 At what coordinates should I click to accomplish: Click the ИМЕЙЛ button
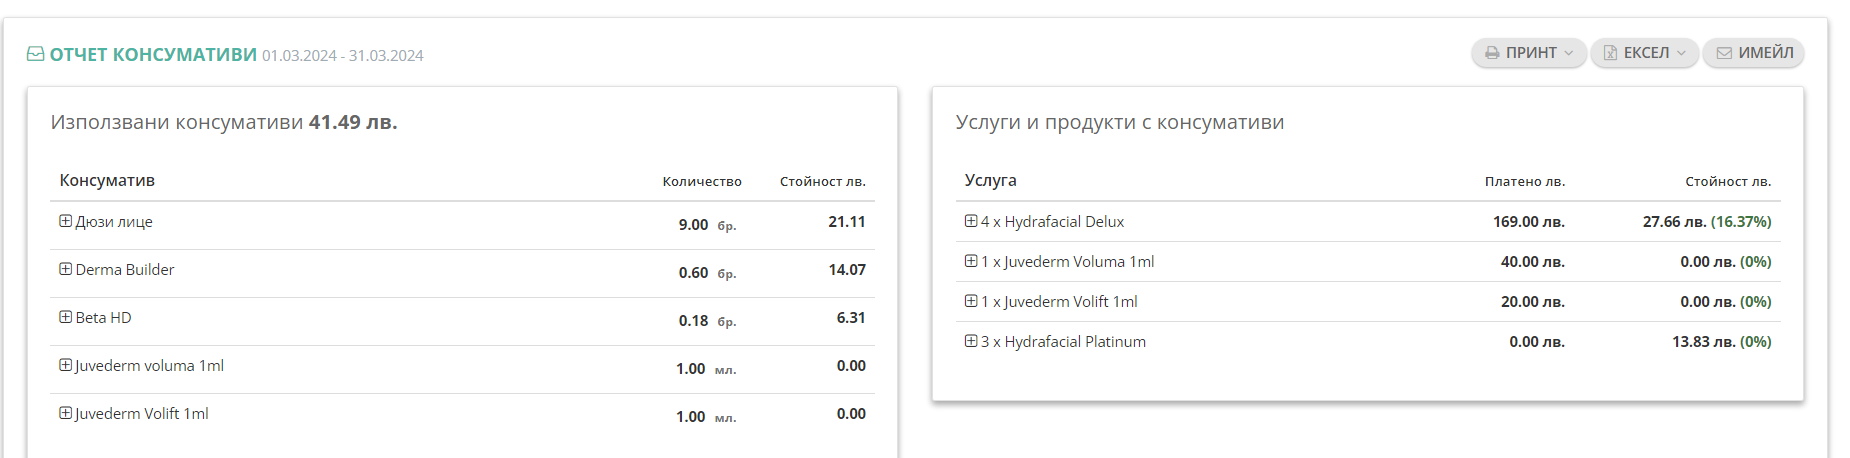[1754, 53]
